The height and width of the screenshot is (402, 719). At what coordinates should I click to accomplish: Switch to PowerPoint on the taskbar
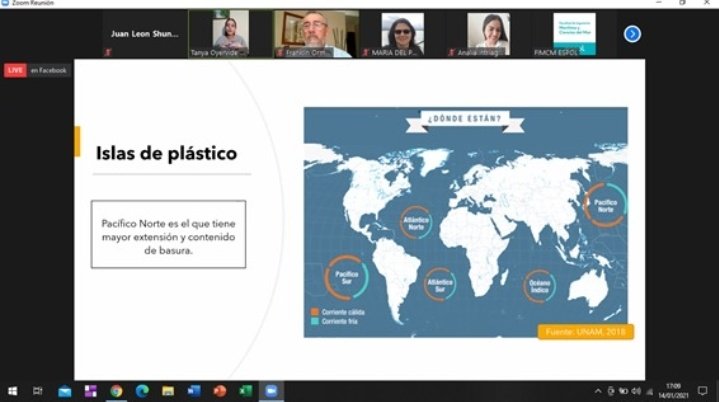click(220, 391)
